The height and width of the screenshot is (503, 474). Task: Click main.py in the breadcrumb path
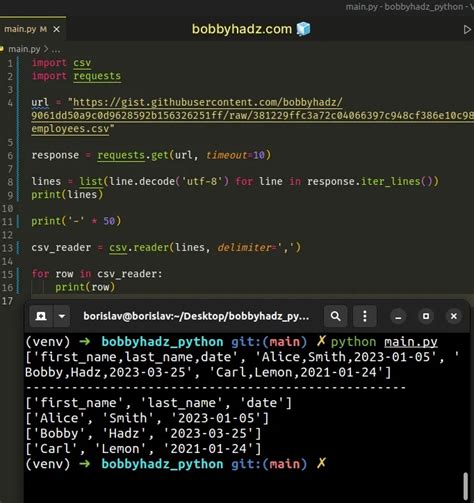[24, 49]
